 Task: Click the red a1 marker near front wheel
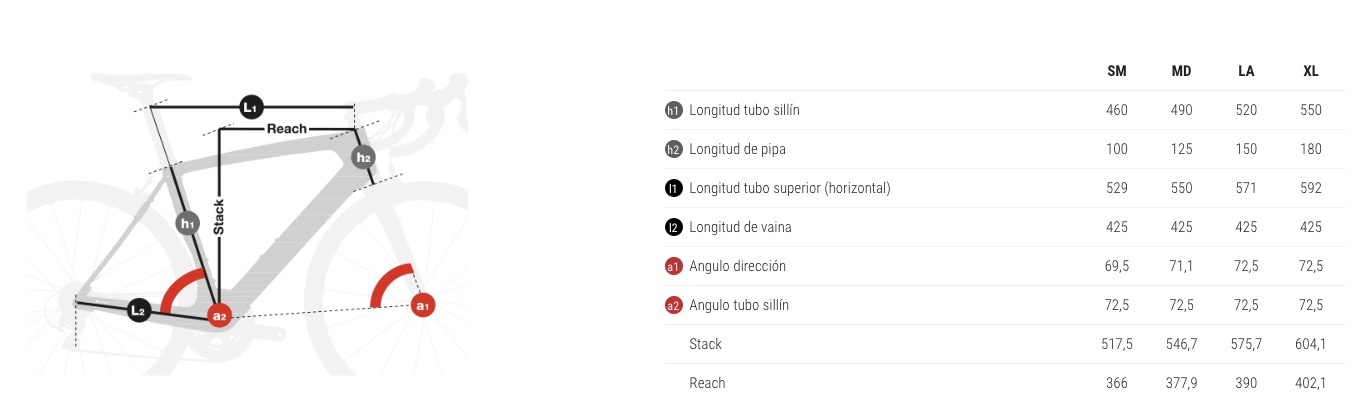point(422,305)
